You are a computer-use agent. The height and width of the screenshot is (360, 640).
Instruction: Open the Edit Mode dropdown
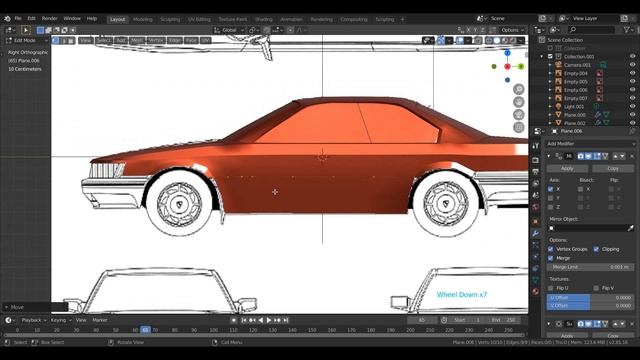tap(27, 40)
